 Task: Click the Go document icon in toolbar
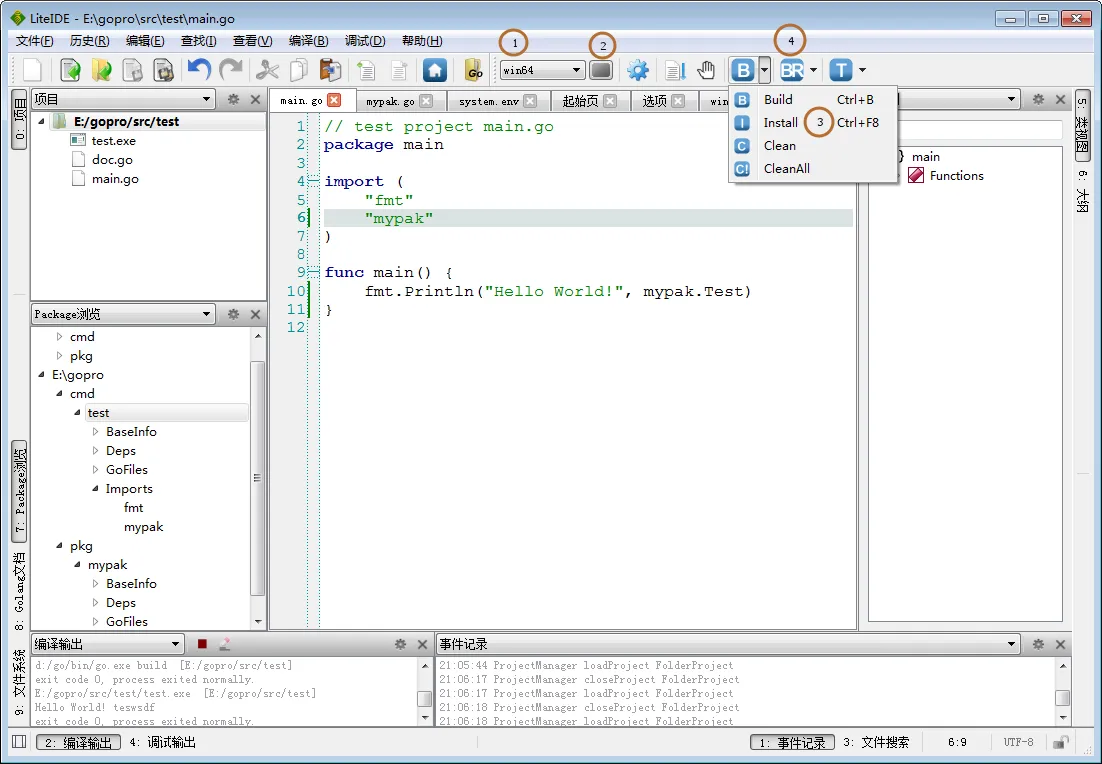[x=473, y=70]
